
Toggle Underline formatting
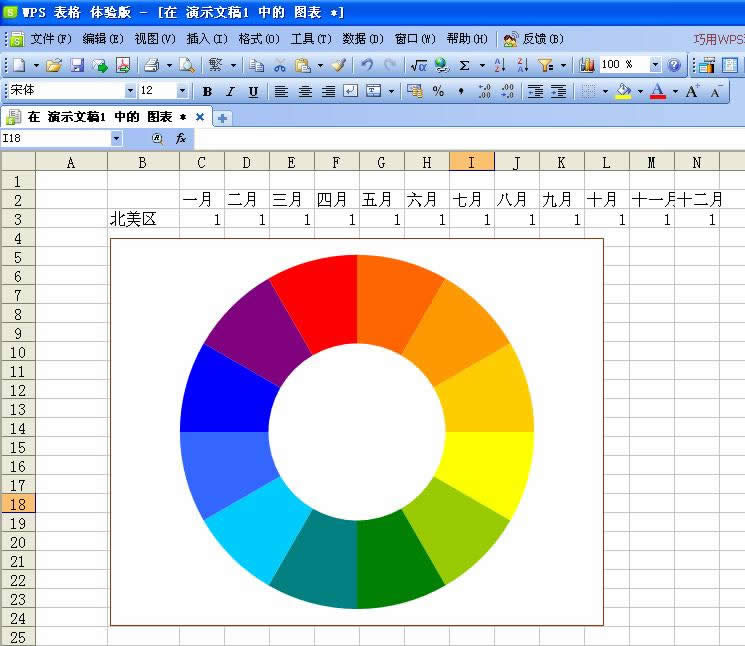253,91
